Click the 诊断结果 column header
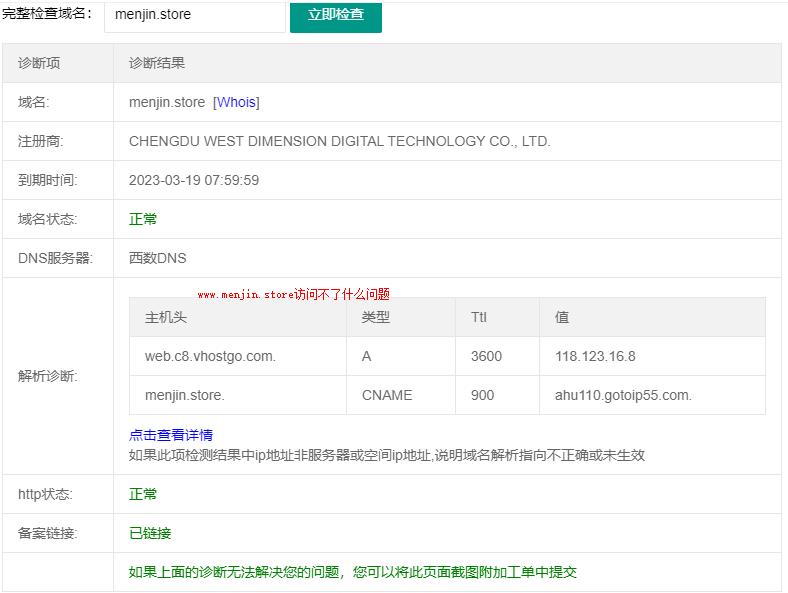The height and width of the screenshot is (593, 788). pyautogui.click(x=157, y=63)
